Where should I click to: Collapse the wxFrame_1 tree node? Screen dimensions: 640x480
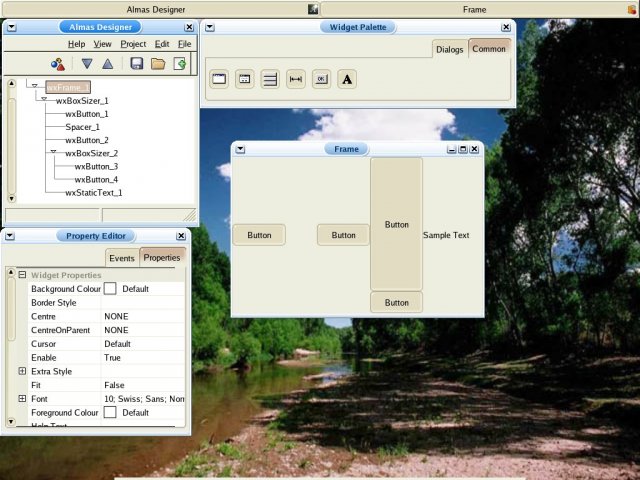point(35,87)
